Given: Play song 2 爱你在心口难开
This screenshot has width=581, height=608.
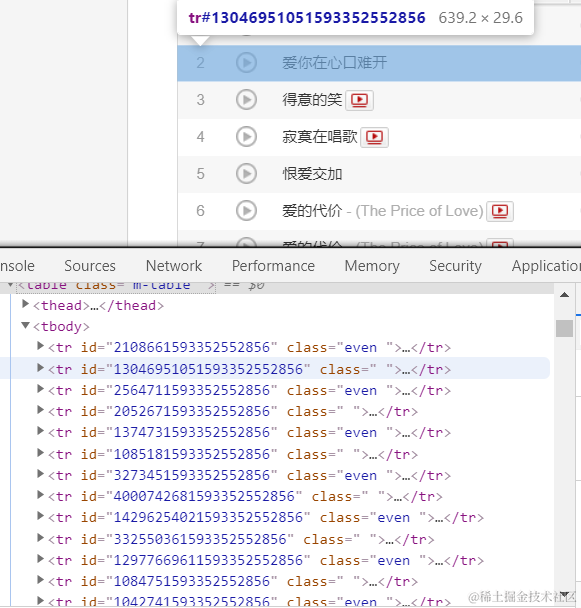Looking at the screenshot, I should pos(246,62).
